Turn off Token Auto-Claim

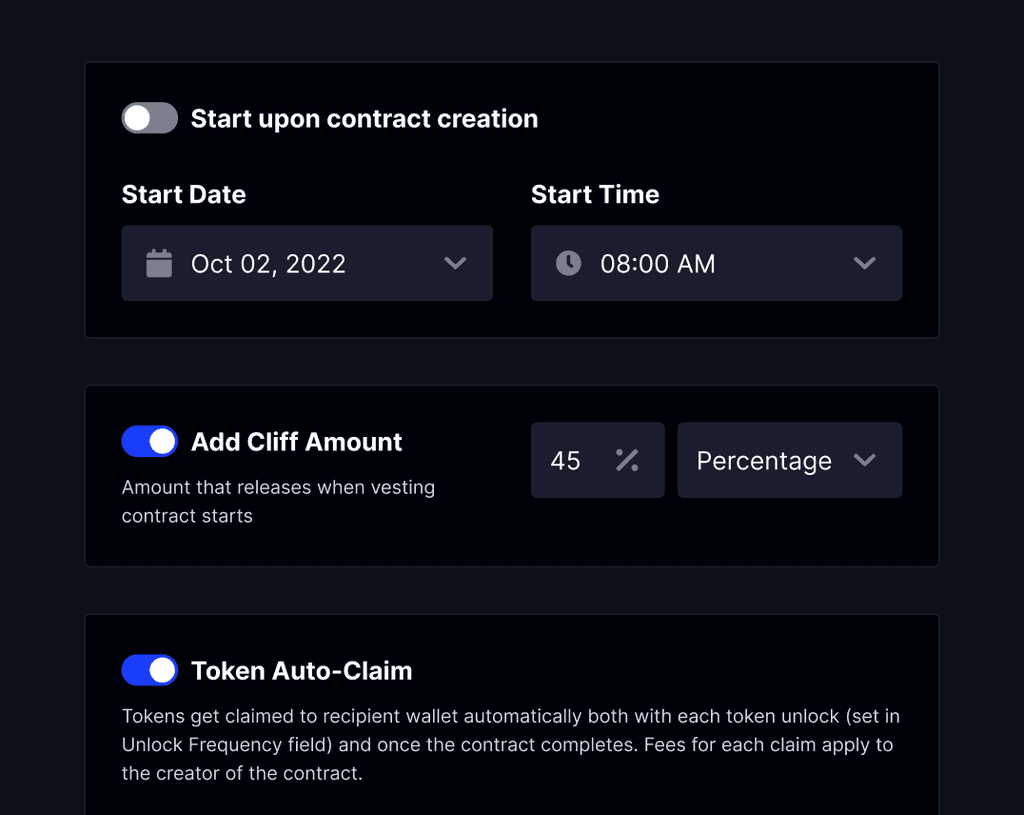[149, 670]
